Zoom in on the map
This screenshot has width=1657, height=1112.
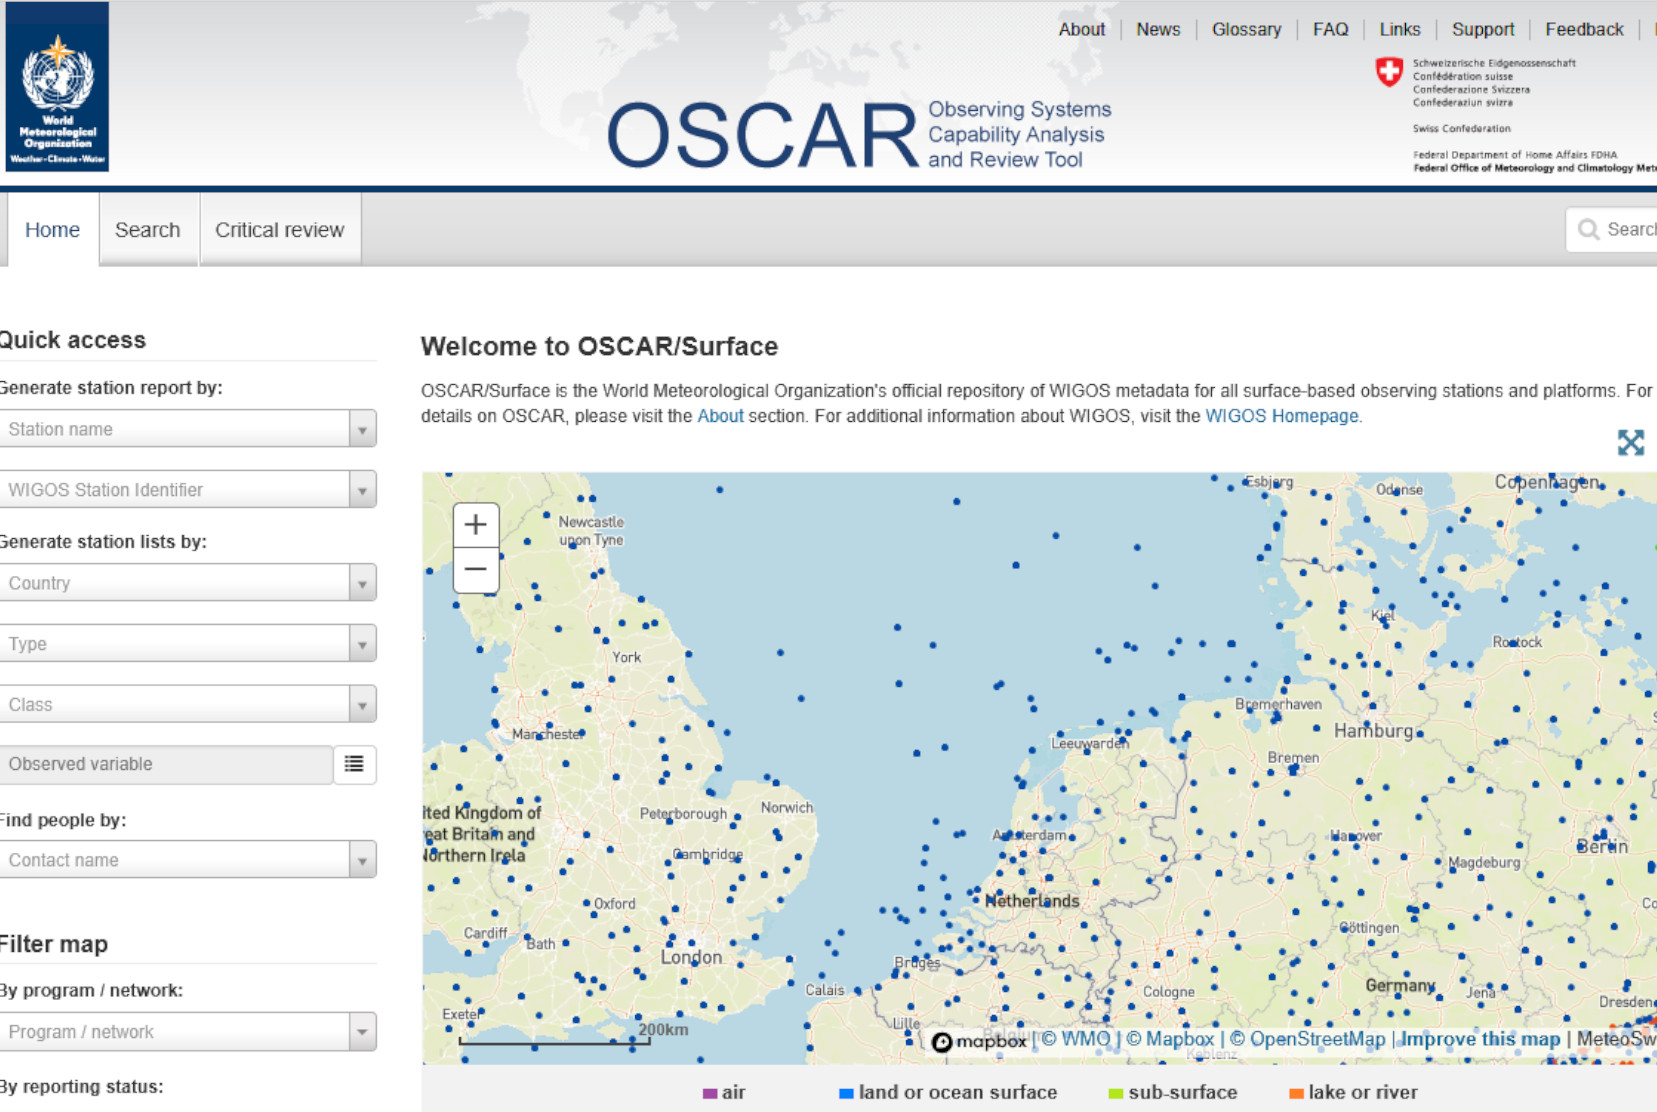[476, 524]
